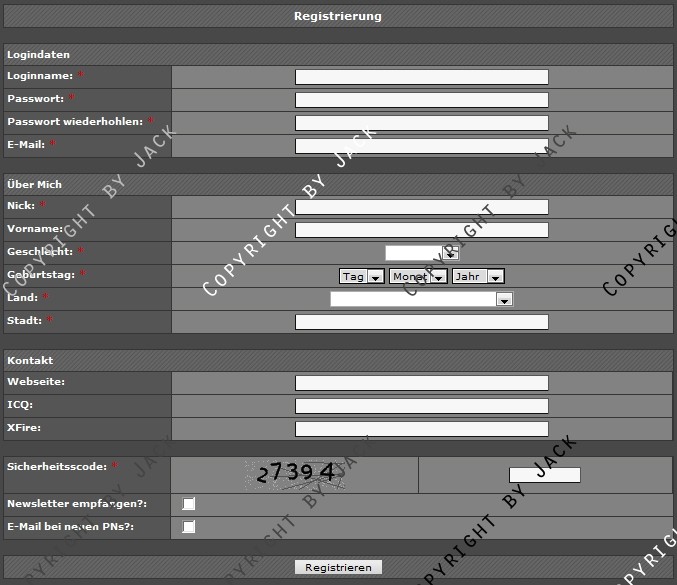This screenshot has height=585, width=677.
Task: Click the Sicherheitscode entry box
Action: click(x=545, y=475)
